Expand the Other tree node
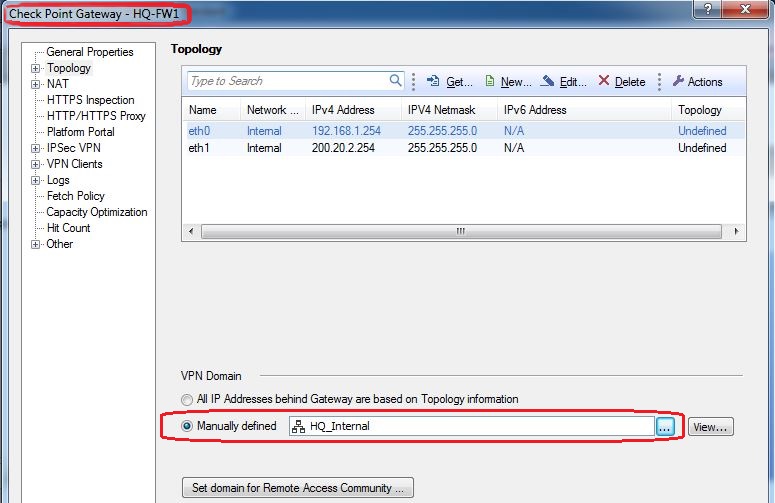The image size is (775, 503). coord(35,245)
